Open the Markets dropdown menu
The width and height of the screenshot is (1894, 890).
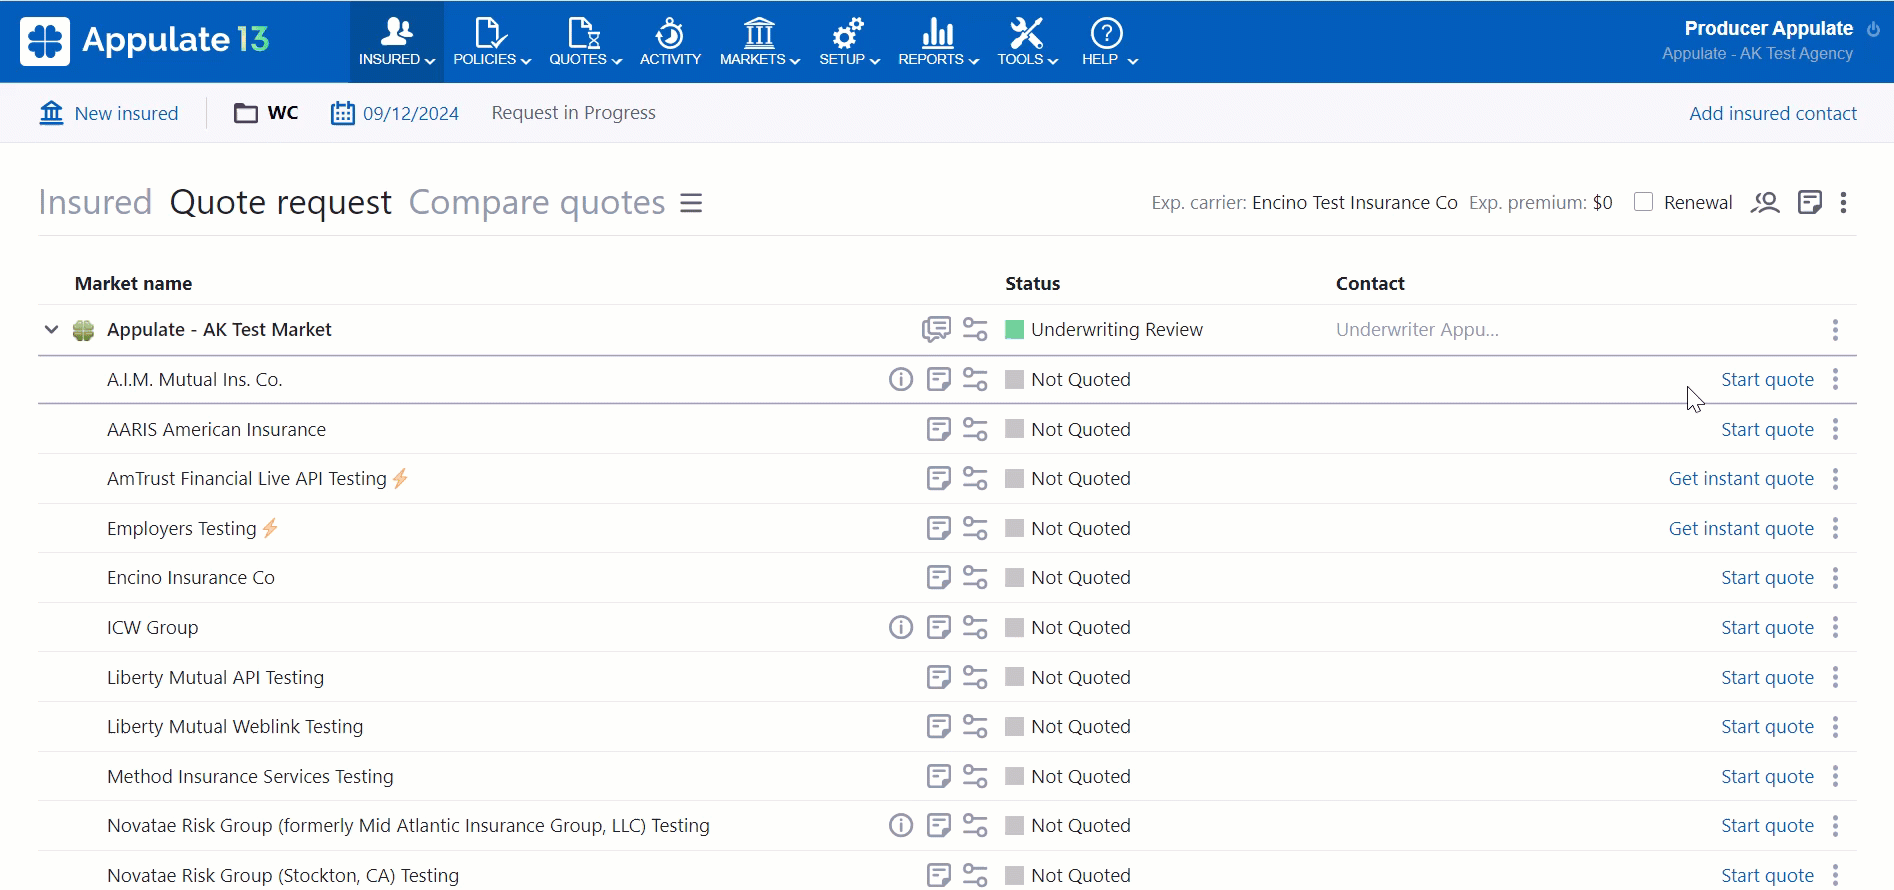point(759,41)
